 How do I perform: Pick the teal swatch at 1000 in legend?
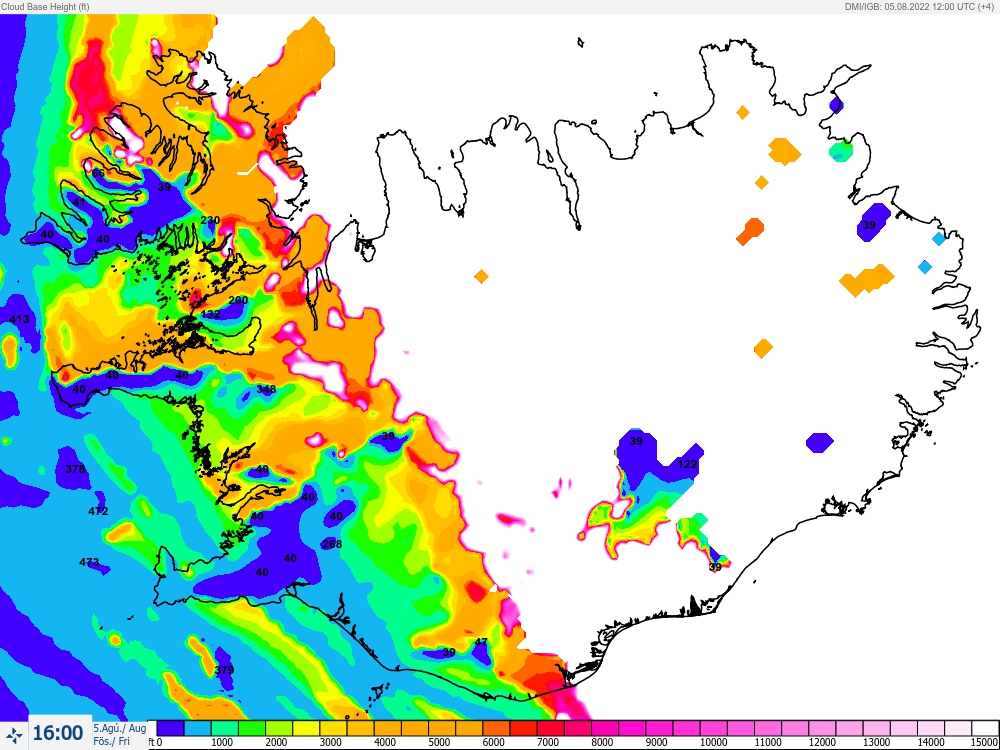click(224, 728)
